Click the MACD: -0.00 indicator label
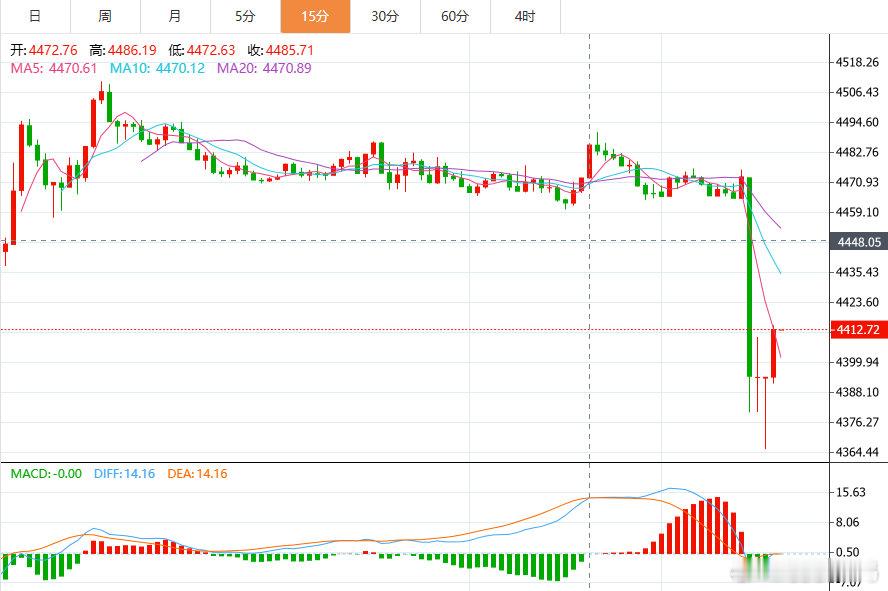 point(46,474)
